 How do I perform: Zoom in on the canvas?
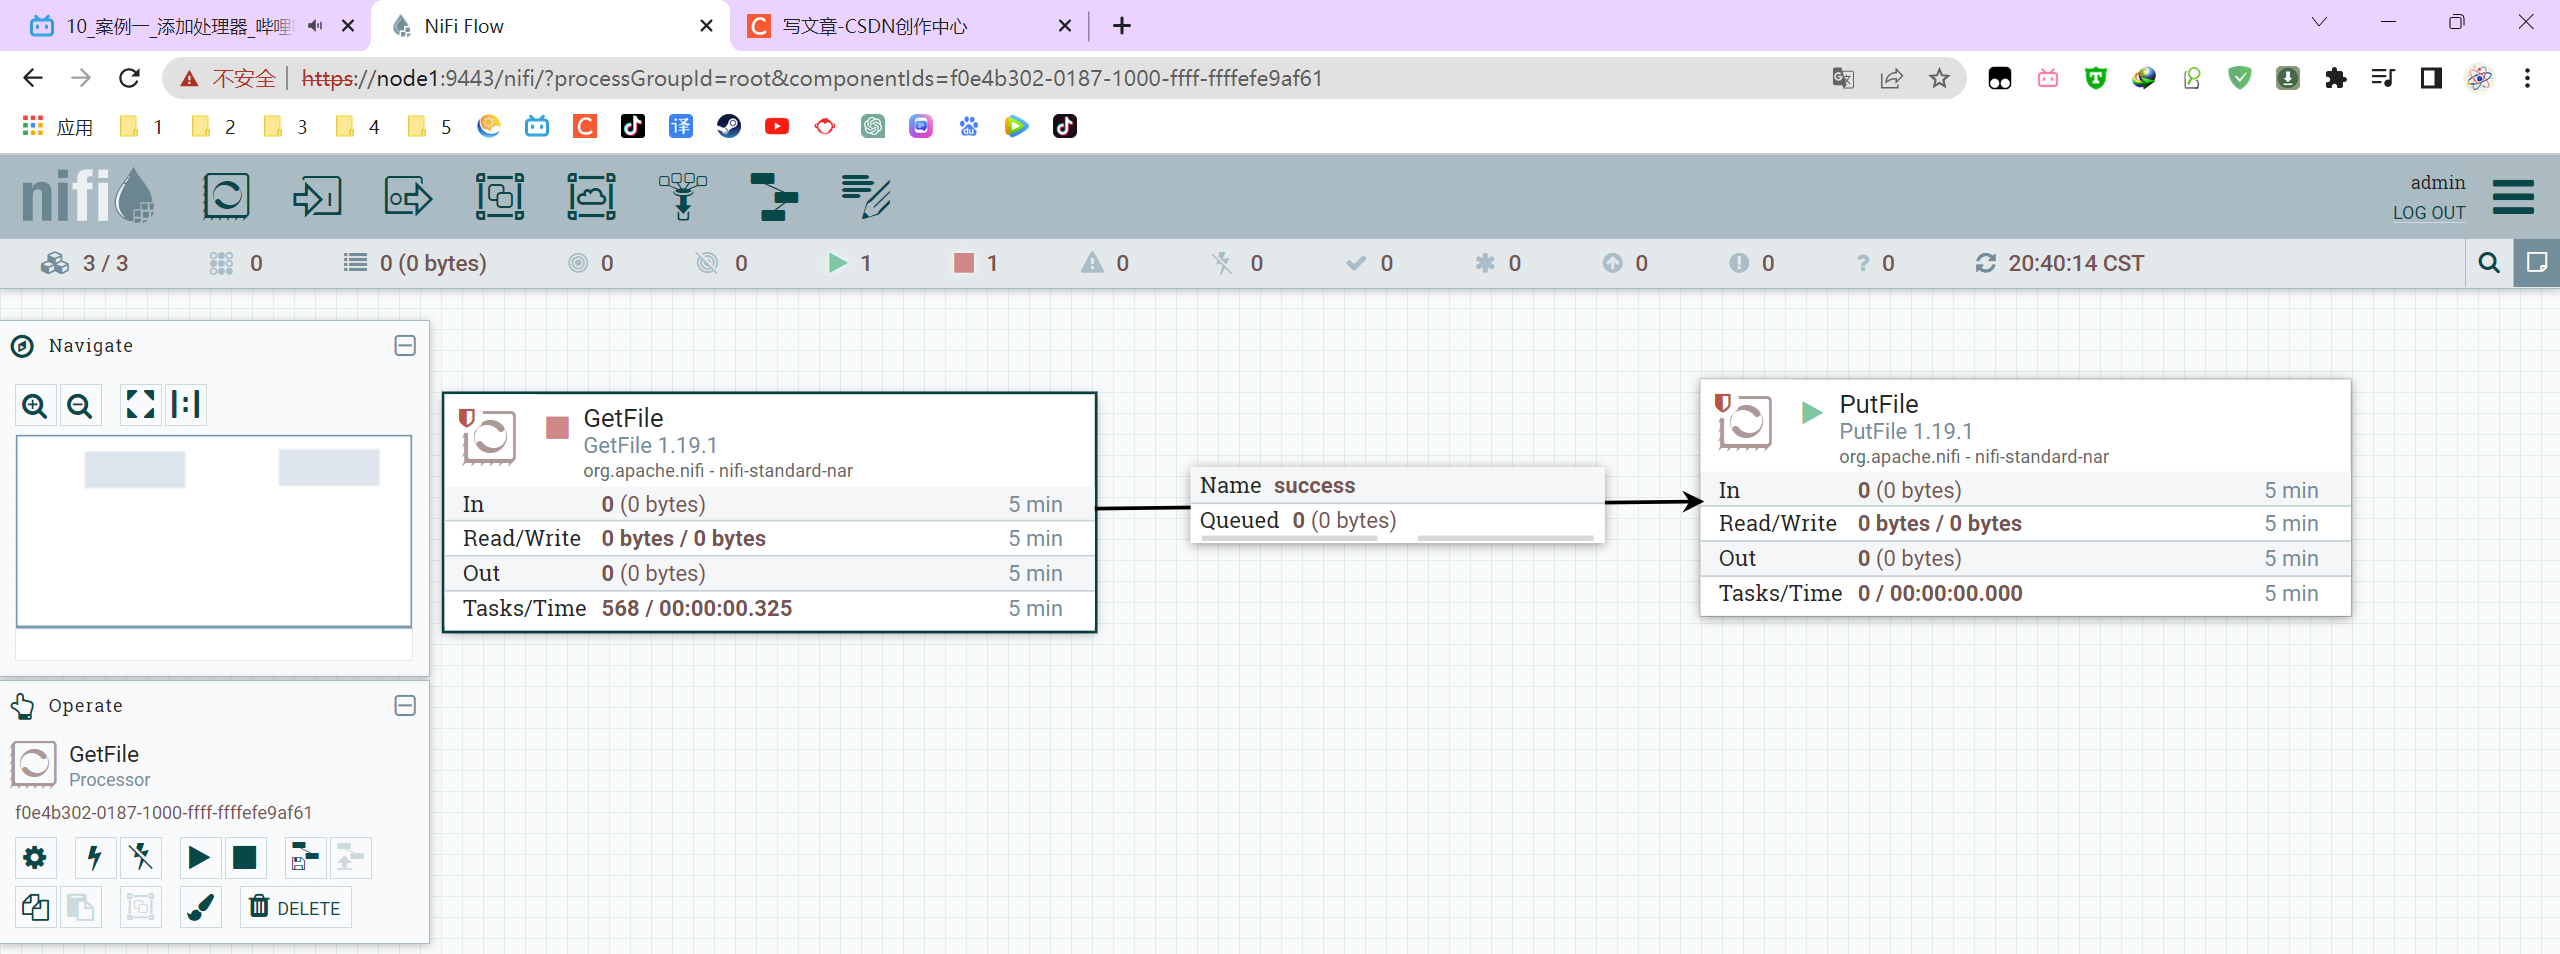click(x=35, y=405)
